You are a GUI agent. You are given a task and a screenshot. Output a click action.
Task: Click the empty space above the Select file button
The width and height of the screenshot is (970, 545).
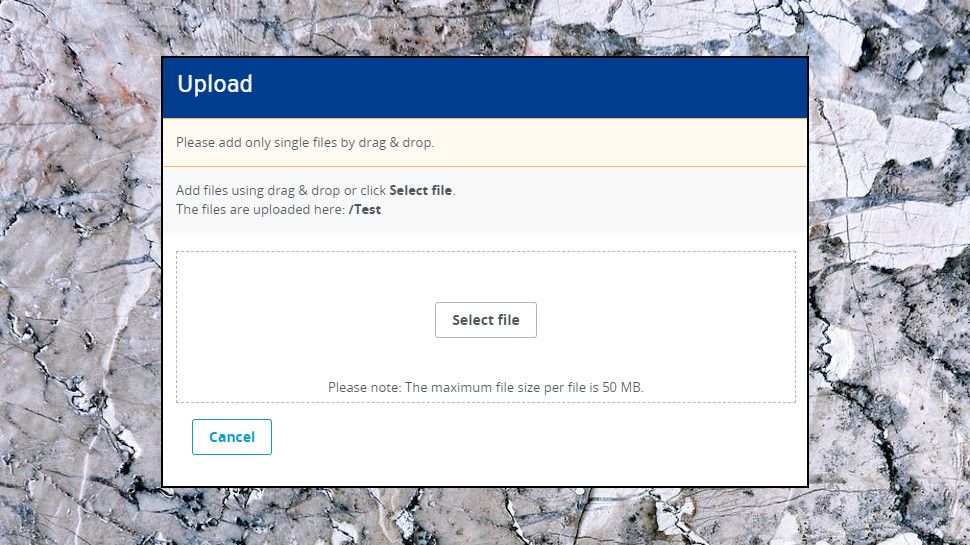pyautogui.click(x=486, y=275)
